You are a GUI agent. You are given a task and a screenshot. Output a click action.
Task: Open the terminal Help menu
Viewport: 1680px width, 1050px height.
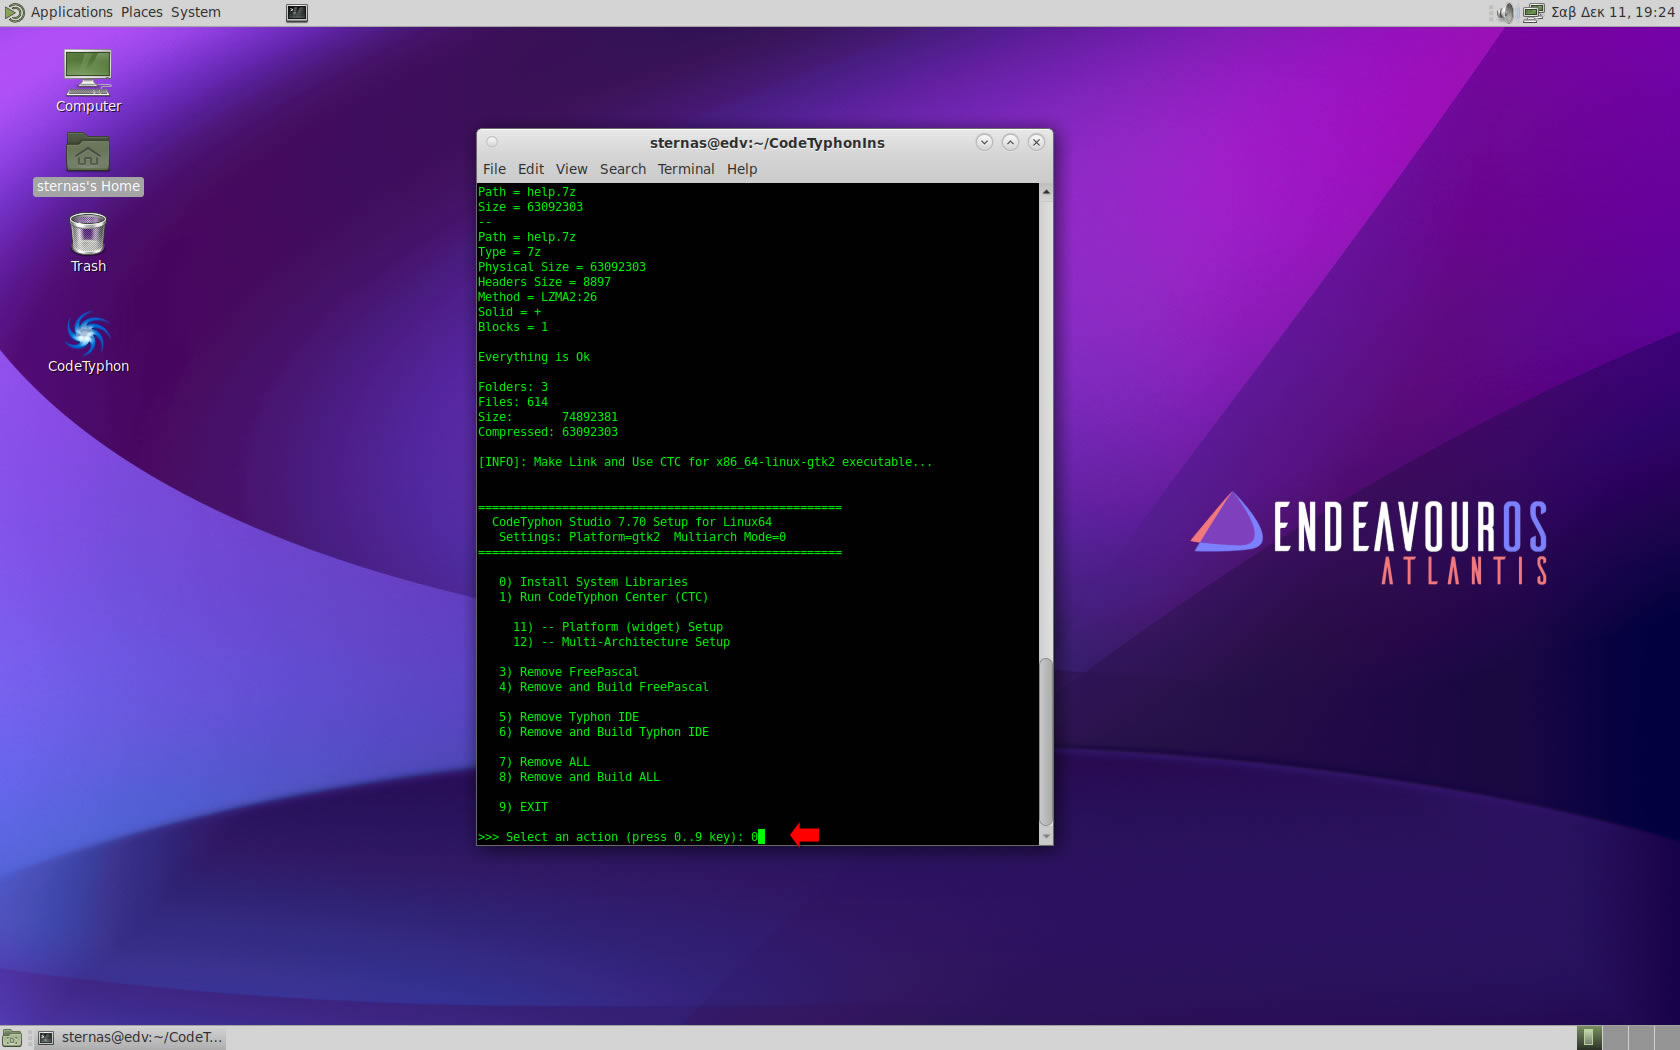[742, 169]
